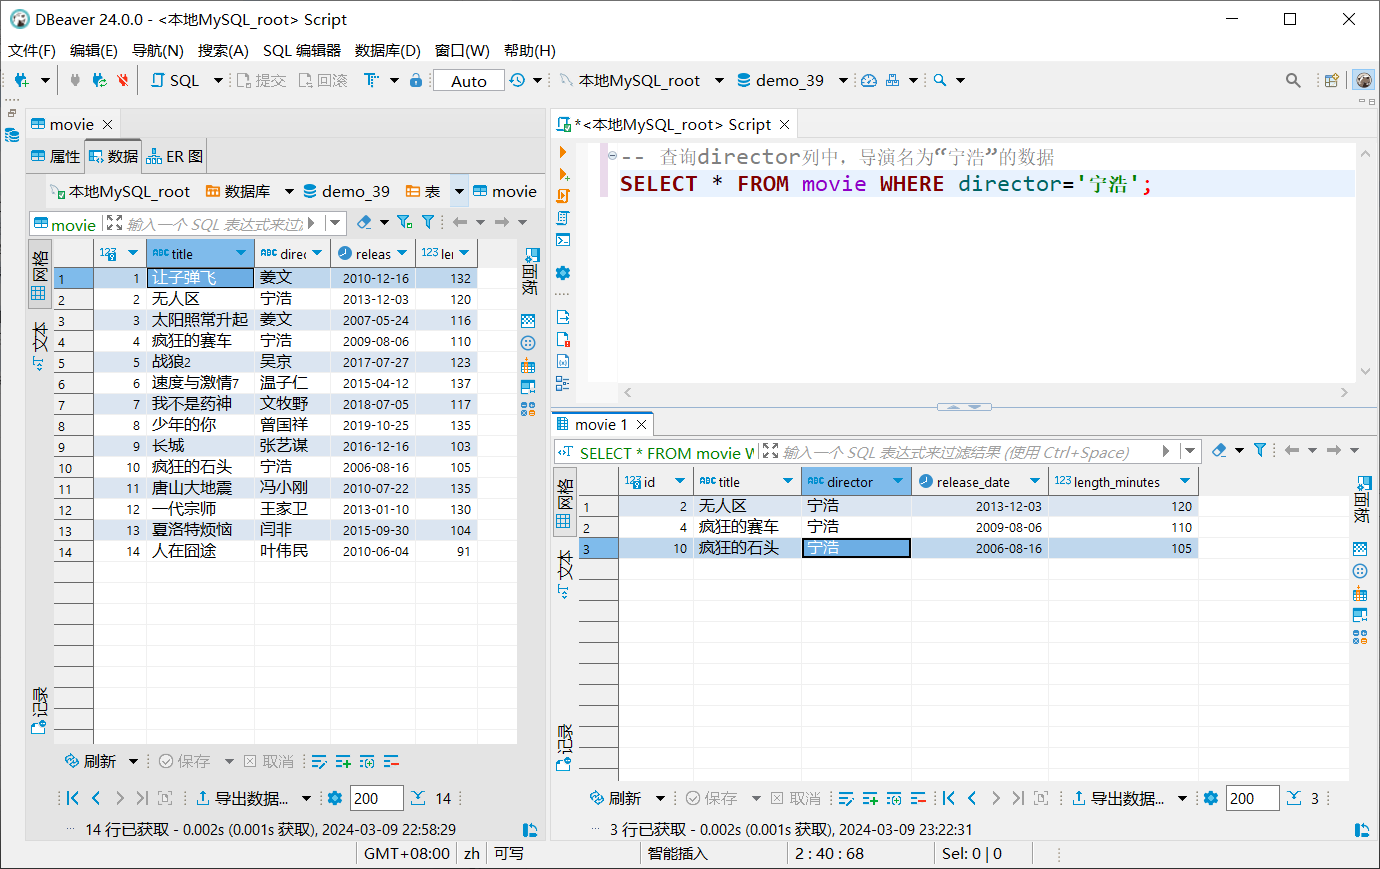Screen dimensions: 1380x869
Task: Toggle the 面板 panels button in result view
Action: tap(1361, 500)
